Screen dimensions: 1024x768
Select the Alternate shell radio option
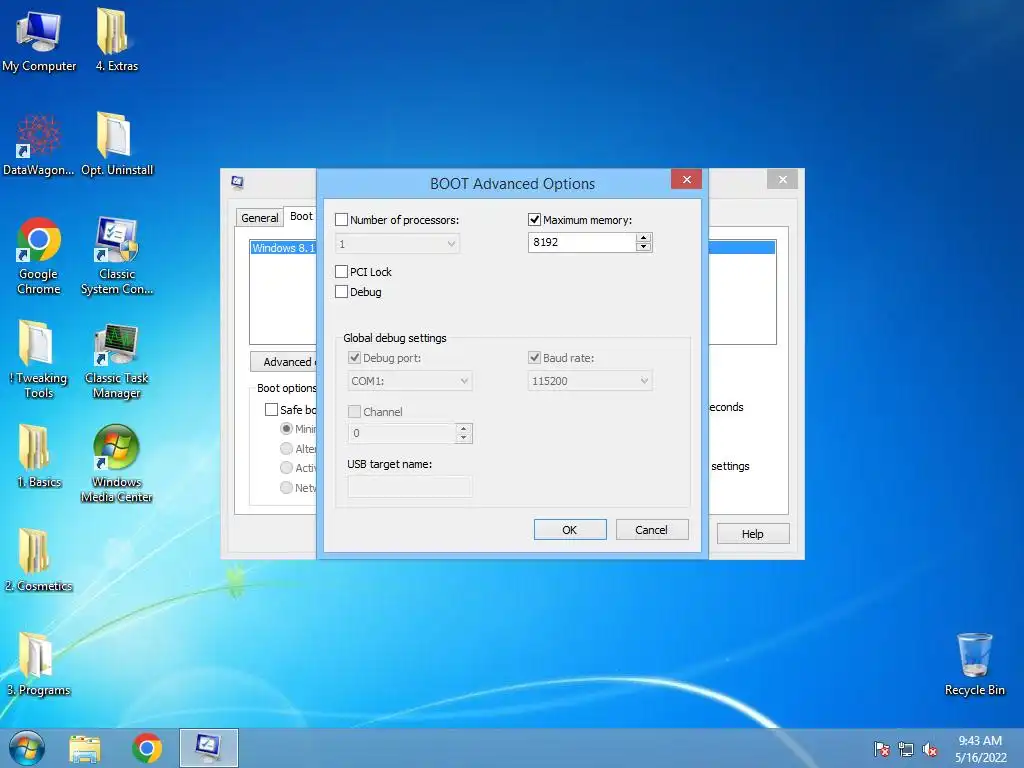coord(286,449)
